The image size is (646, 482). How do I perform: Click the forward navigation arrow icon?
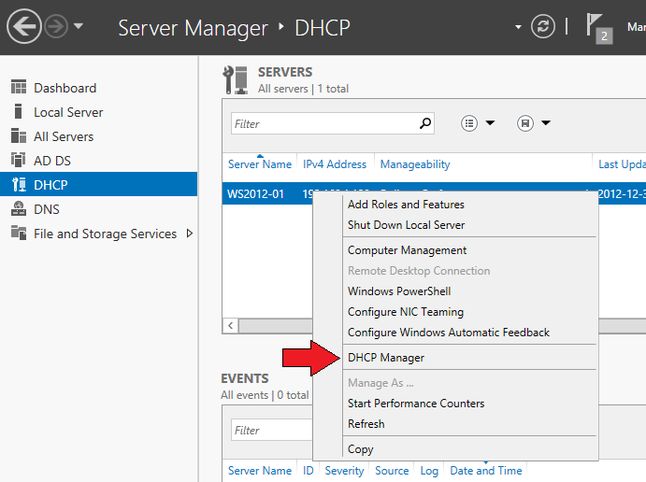[56, 27]
